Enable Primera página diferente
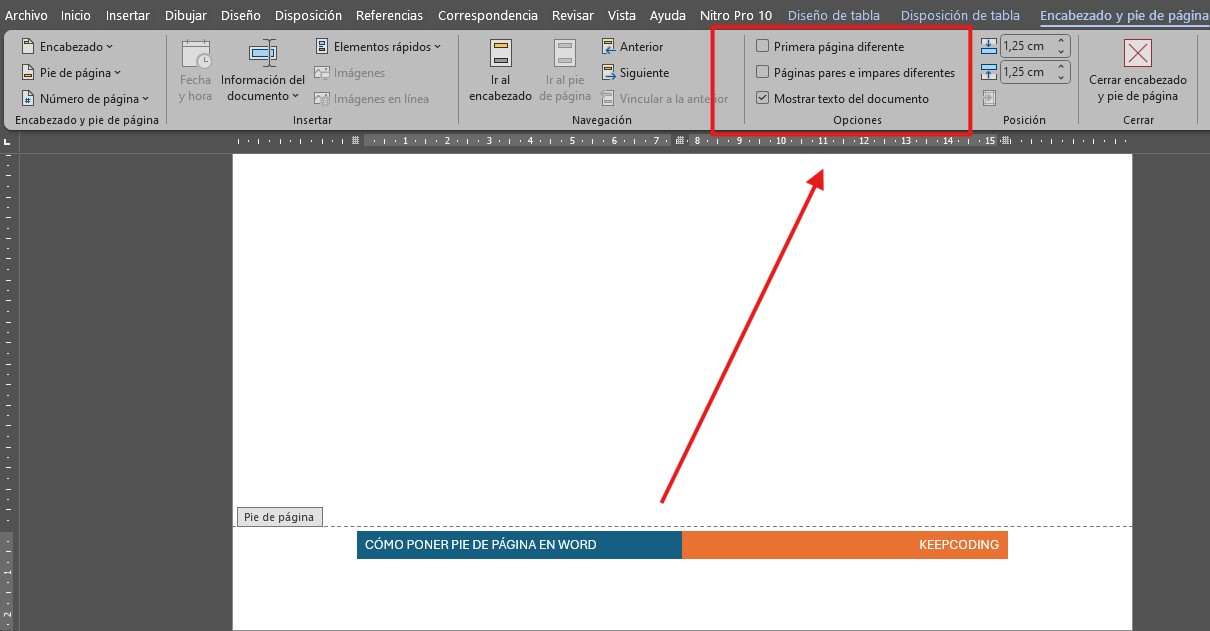 tap(830, 46)
